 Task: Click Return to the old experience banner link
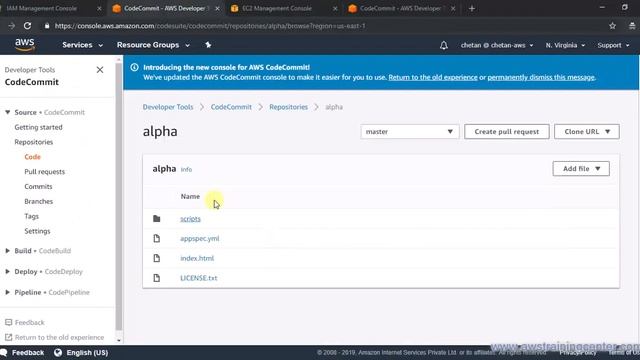(x=433, y=77)
